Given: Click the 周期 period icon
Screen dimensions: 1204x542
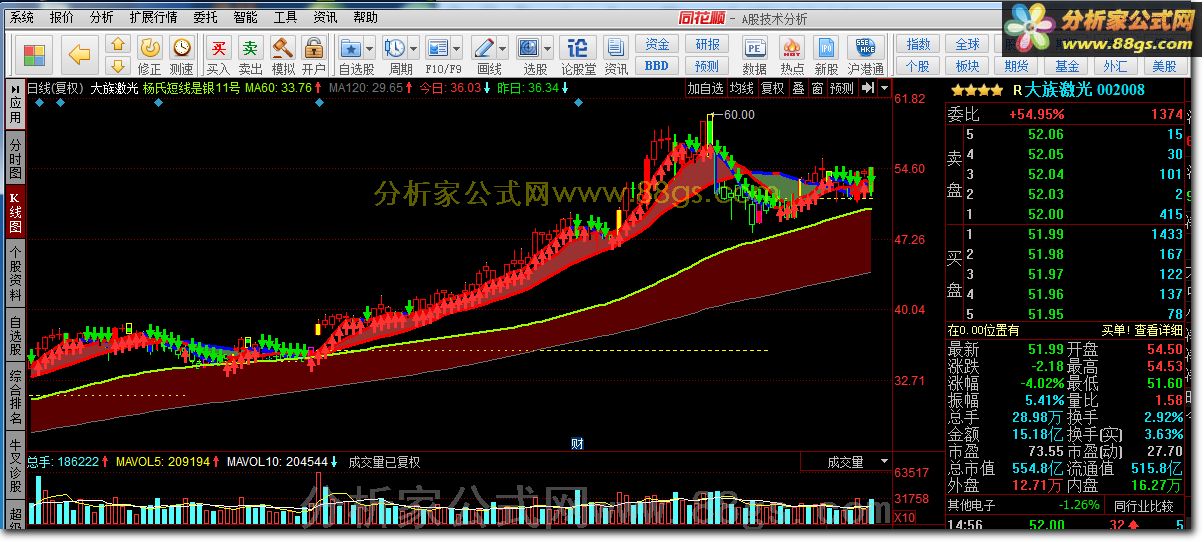Looking at the screenshot, I should [395, 47].
